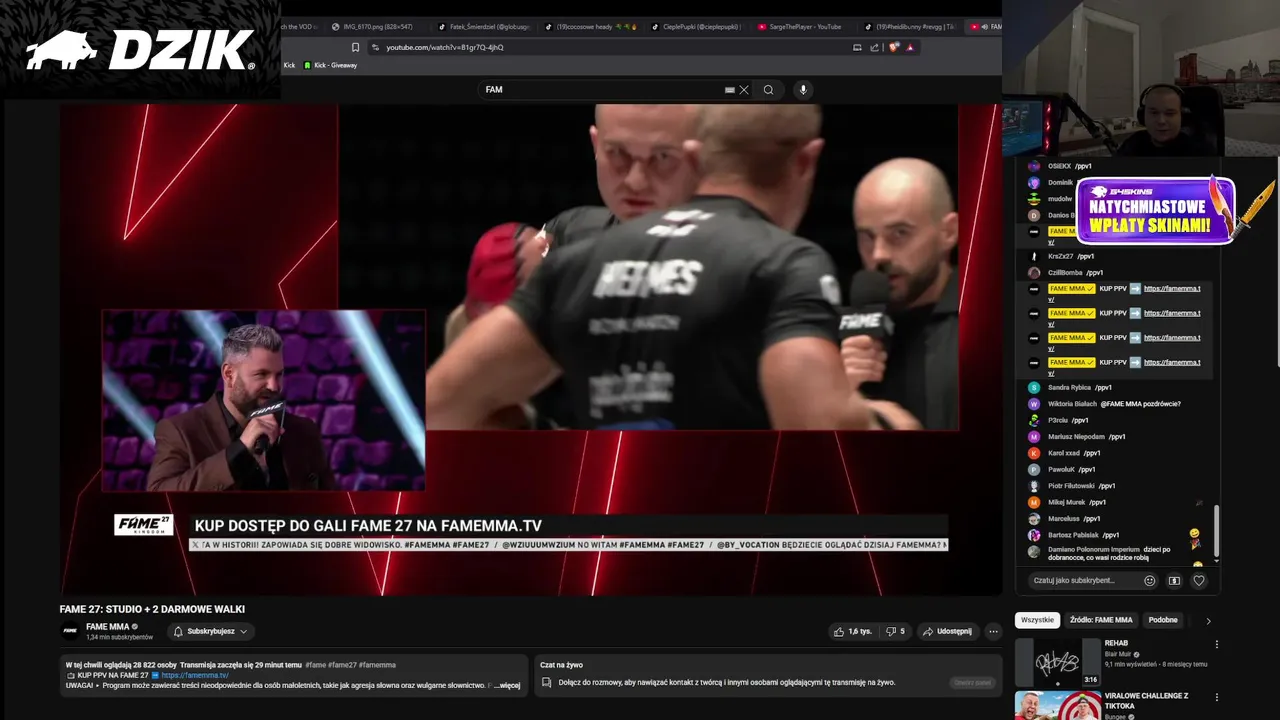Click the bookmark icon in address bar
Viewport: 1280px width, 720px height.
tap(355, 47)
